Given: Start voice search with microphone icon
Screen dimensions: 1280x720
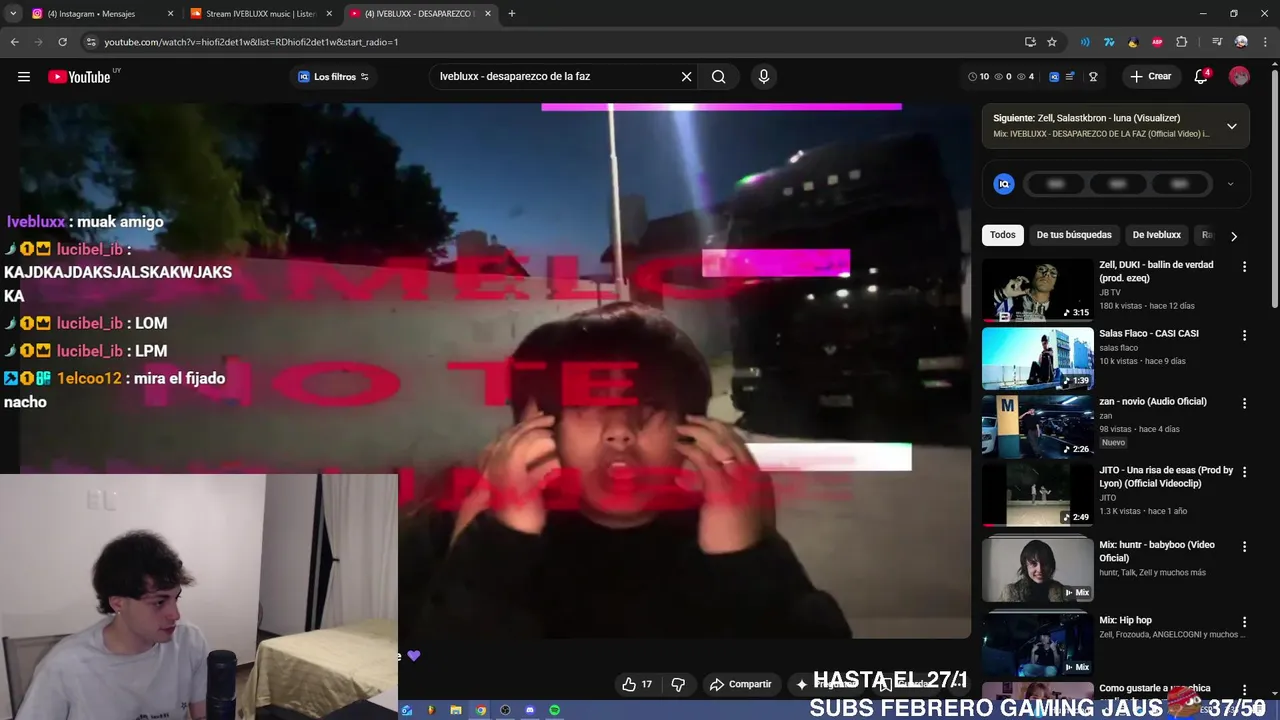Looking at the screenshot, I should [764, 77].
